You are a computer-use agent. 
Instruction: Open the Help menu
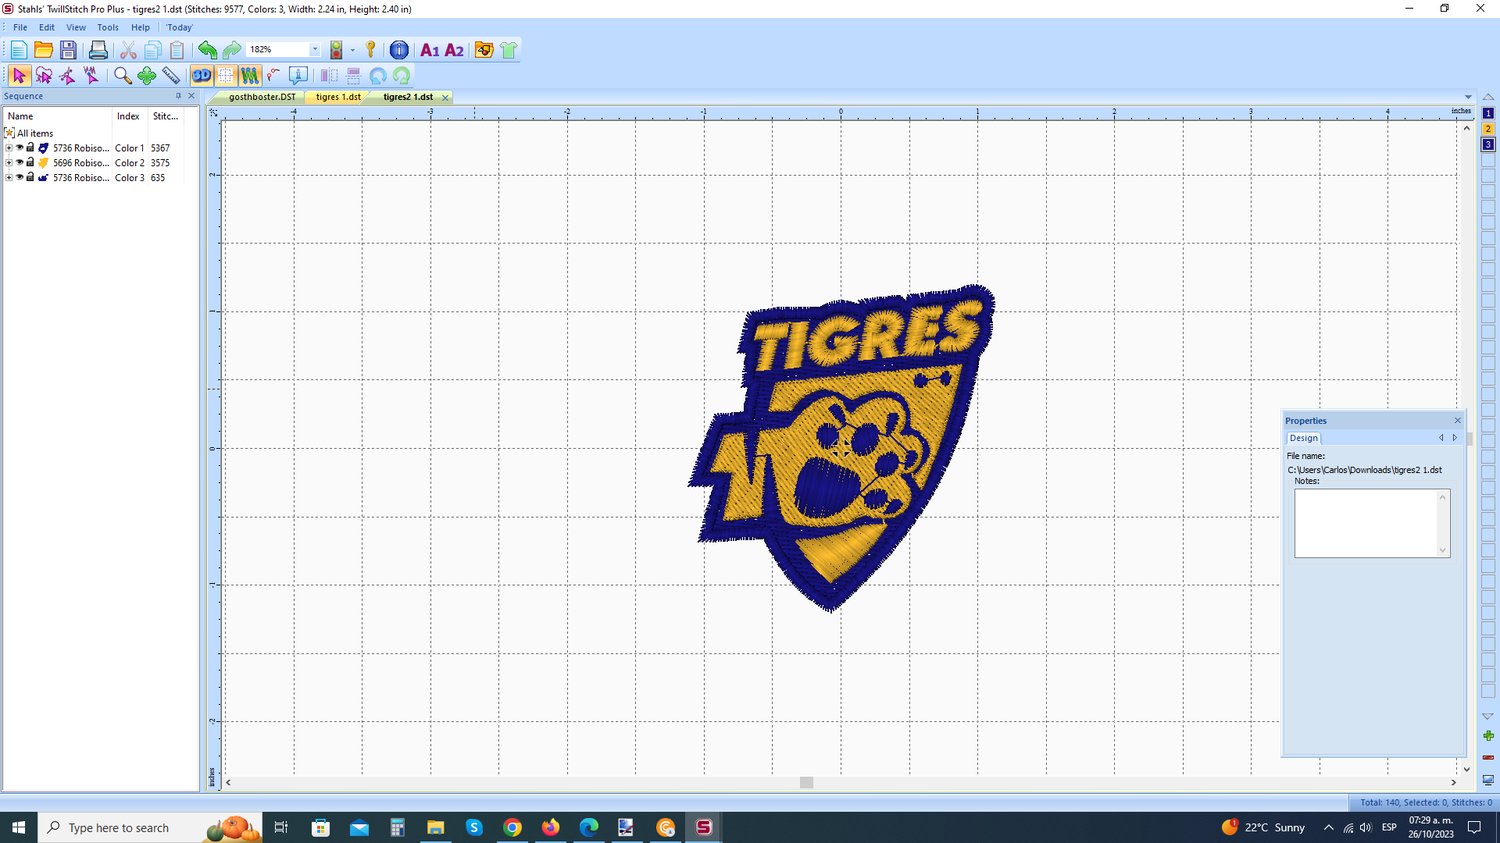[140, 27]
